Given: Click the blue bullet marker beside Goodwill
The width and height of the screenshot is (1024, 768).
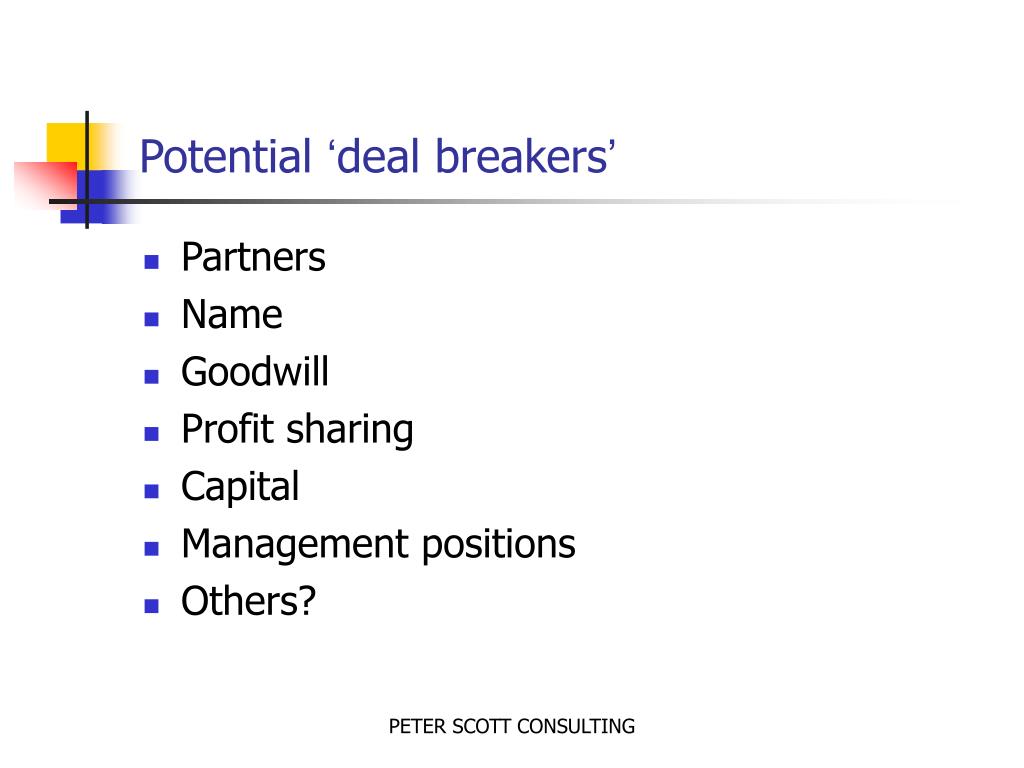Looking at the screenshot, I should tap(152, 377).
